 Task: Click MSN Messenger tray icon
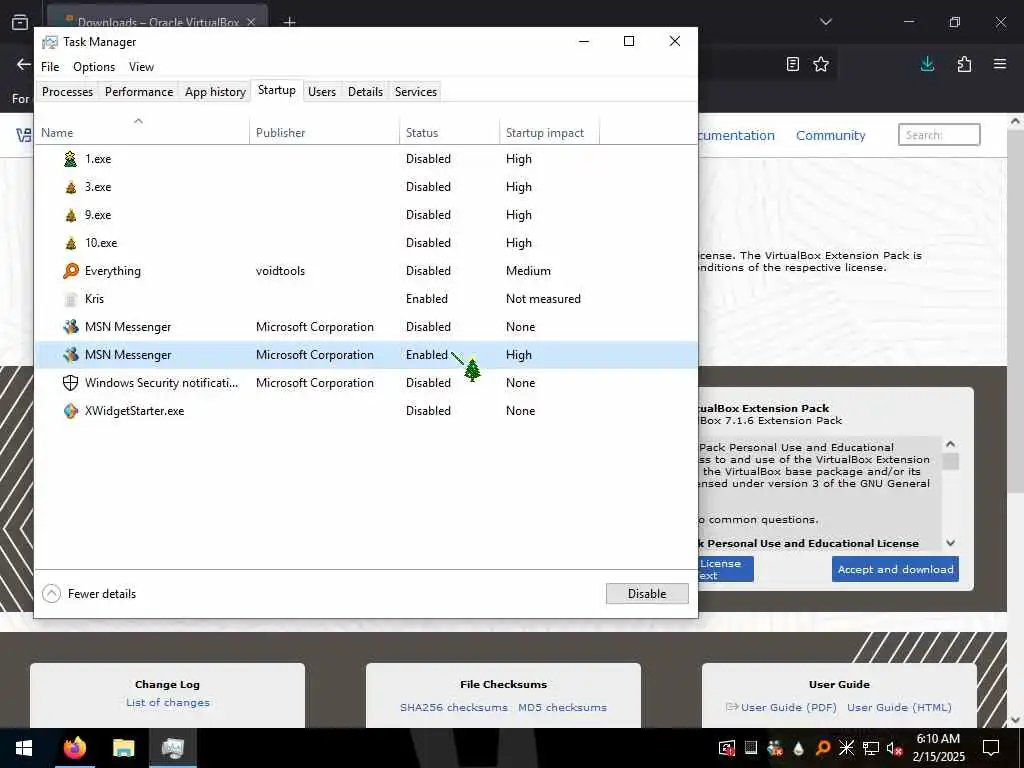pos(775,748)
